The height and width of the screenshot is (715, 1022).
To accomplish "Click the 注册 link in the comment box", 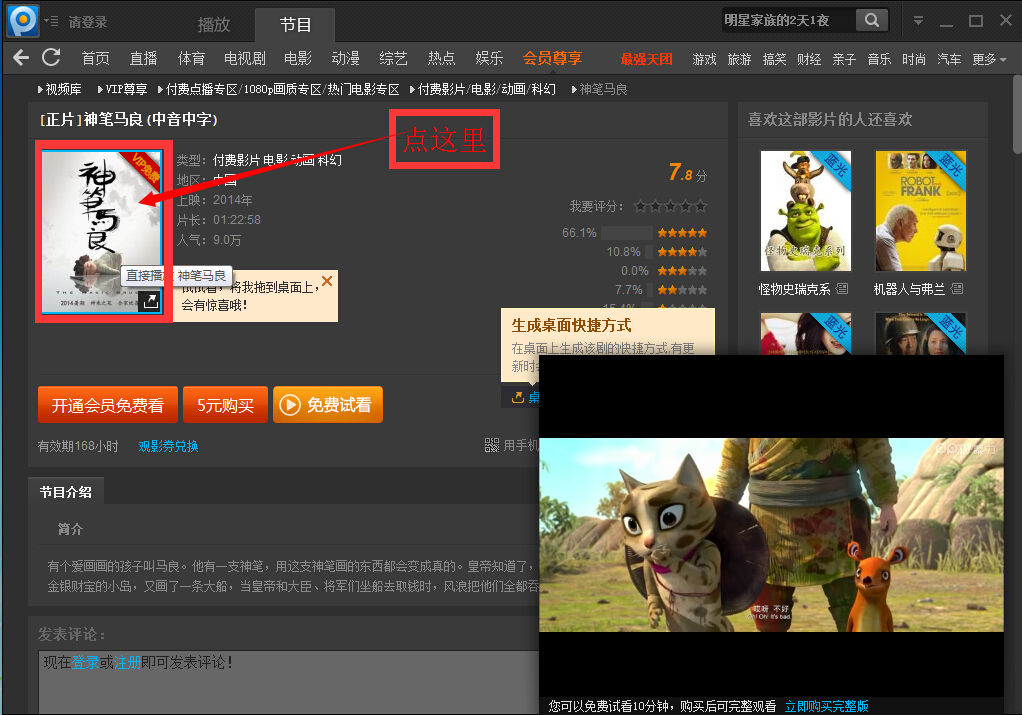I will click(127, 662).
